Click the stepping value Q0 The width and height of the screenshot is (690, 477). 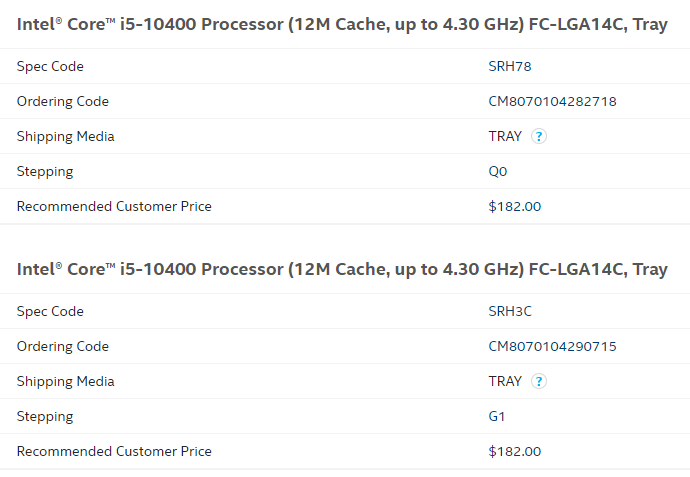(498, 171)
